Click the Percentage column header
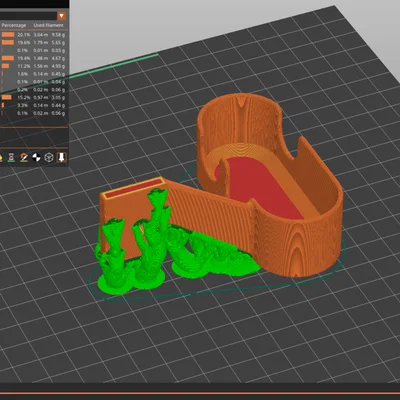Viewport: 400px width, 400px height. tap(14, 25)
